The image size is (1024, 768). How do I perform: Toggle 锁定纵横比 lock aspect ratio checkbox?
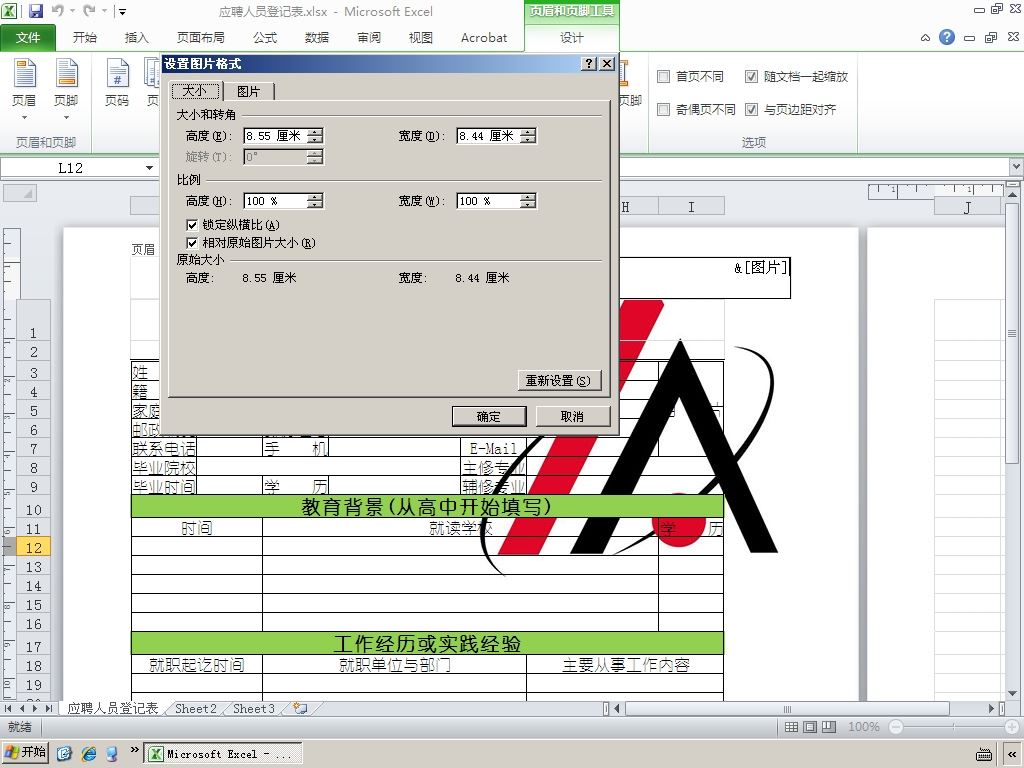tap(192, 225)
